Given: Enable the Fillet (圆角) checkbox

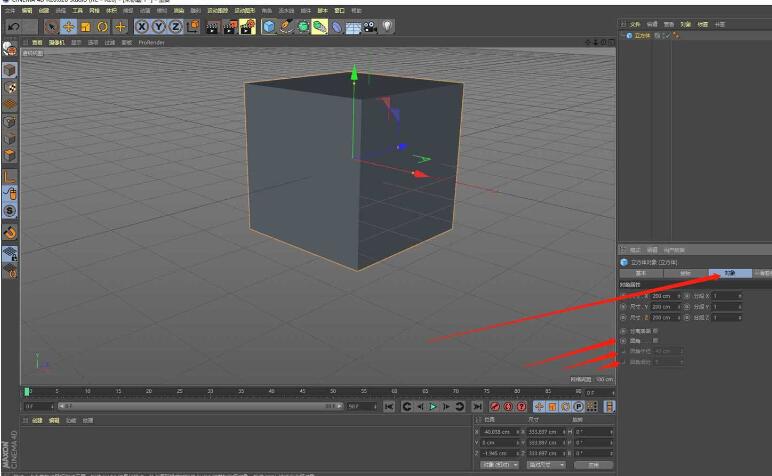Looking at the screenshot, I should [x=656, y=341].
